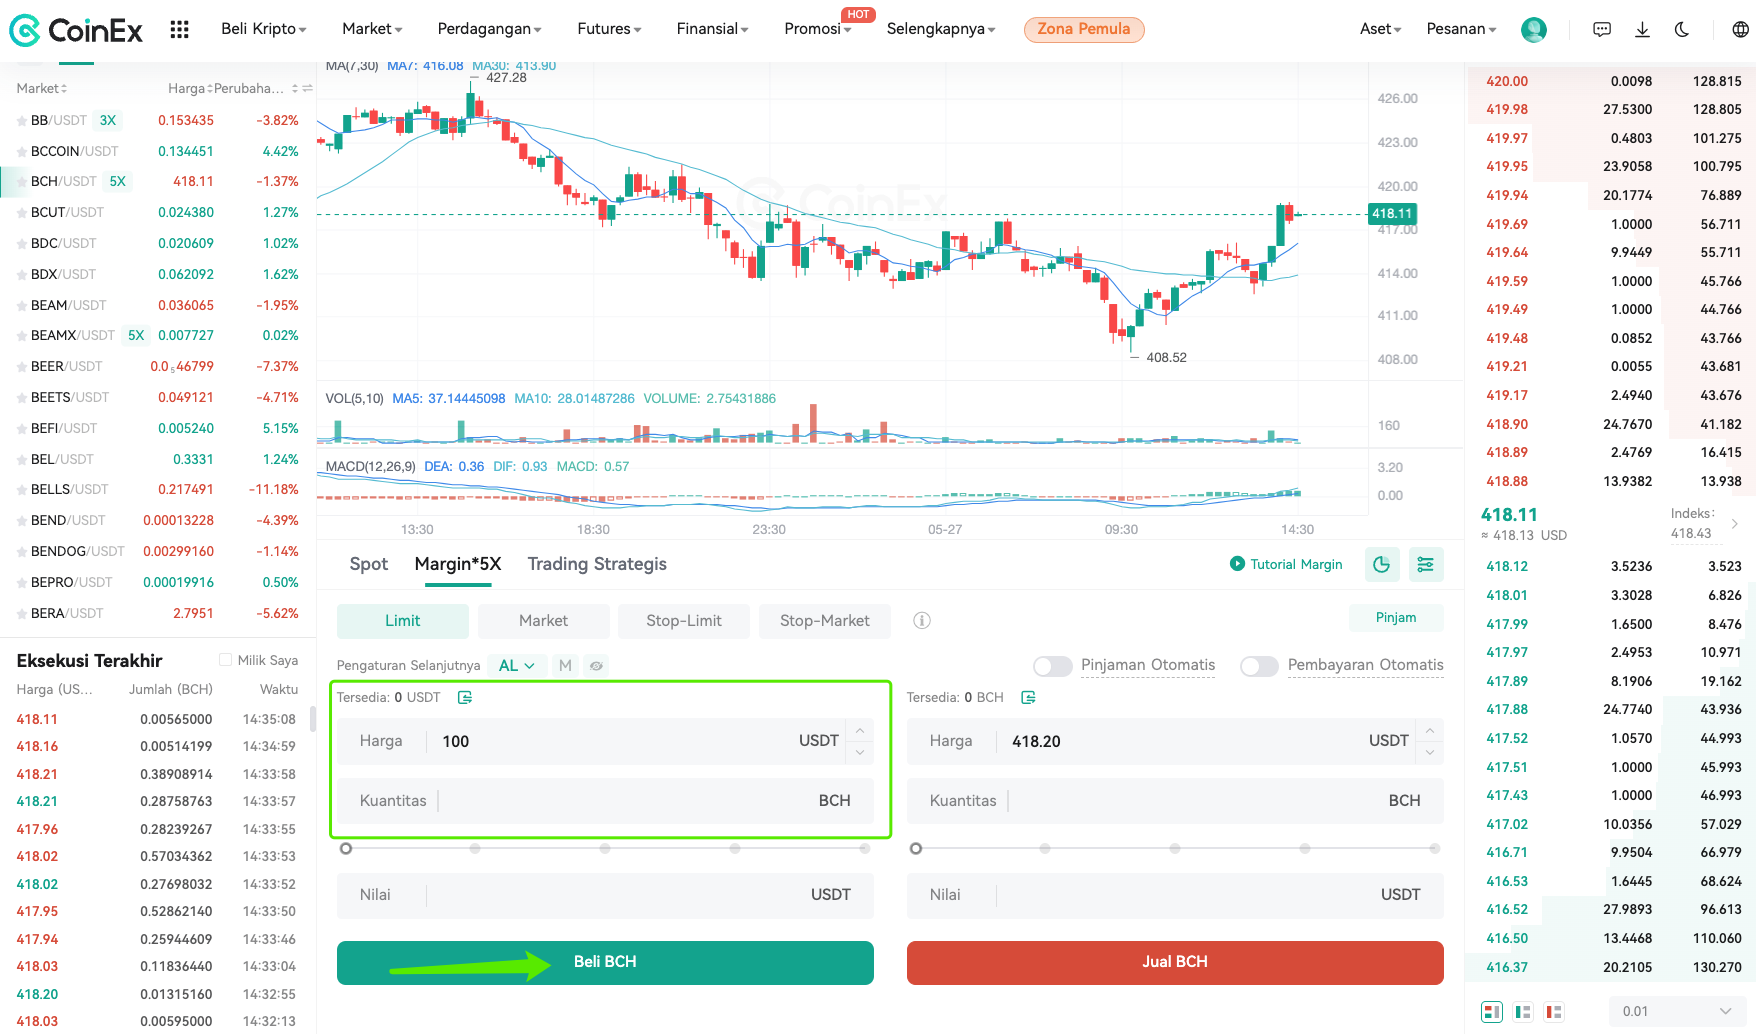Viewport: 1756px width, 1034px height.
Task: Click the M setting icon
Action: [x=565, y=665]
